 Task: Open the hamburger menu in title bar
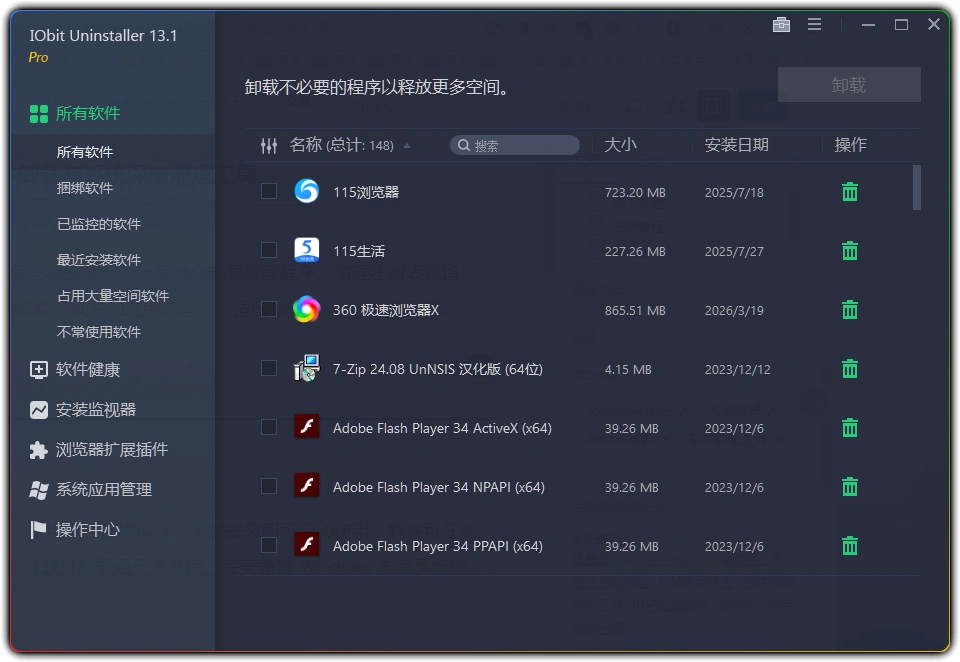pos(815,24)
